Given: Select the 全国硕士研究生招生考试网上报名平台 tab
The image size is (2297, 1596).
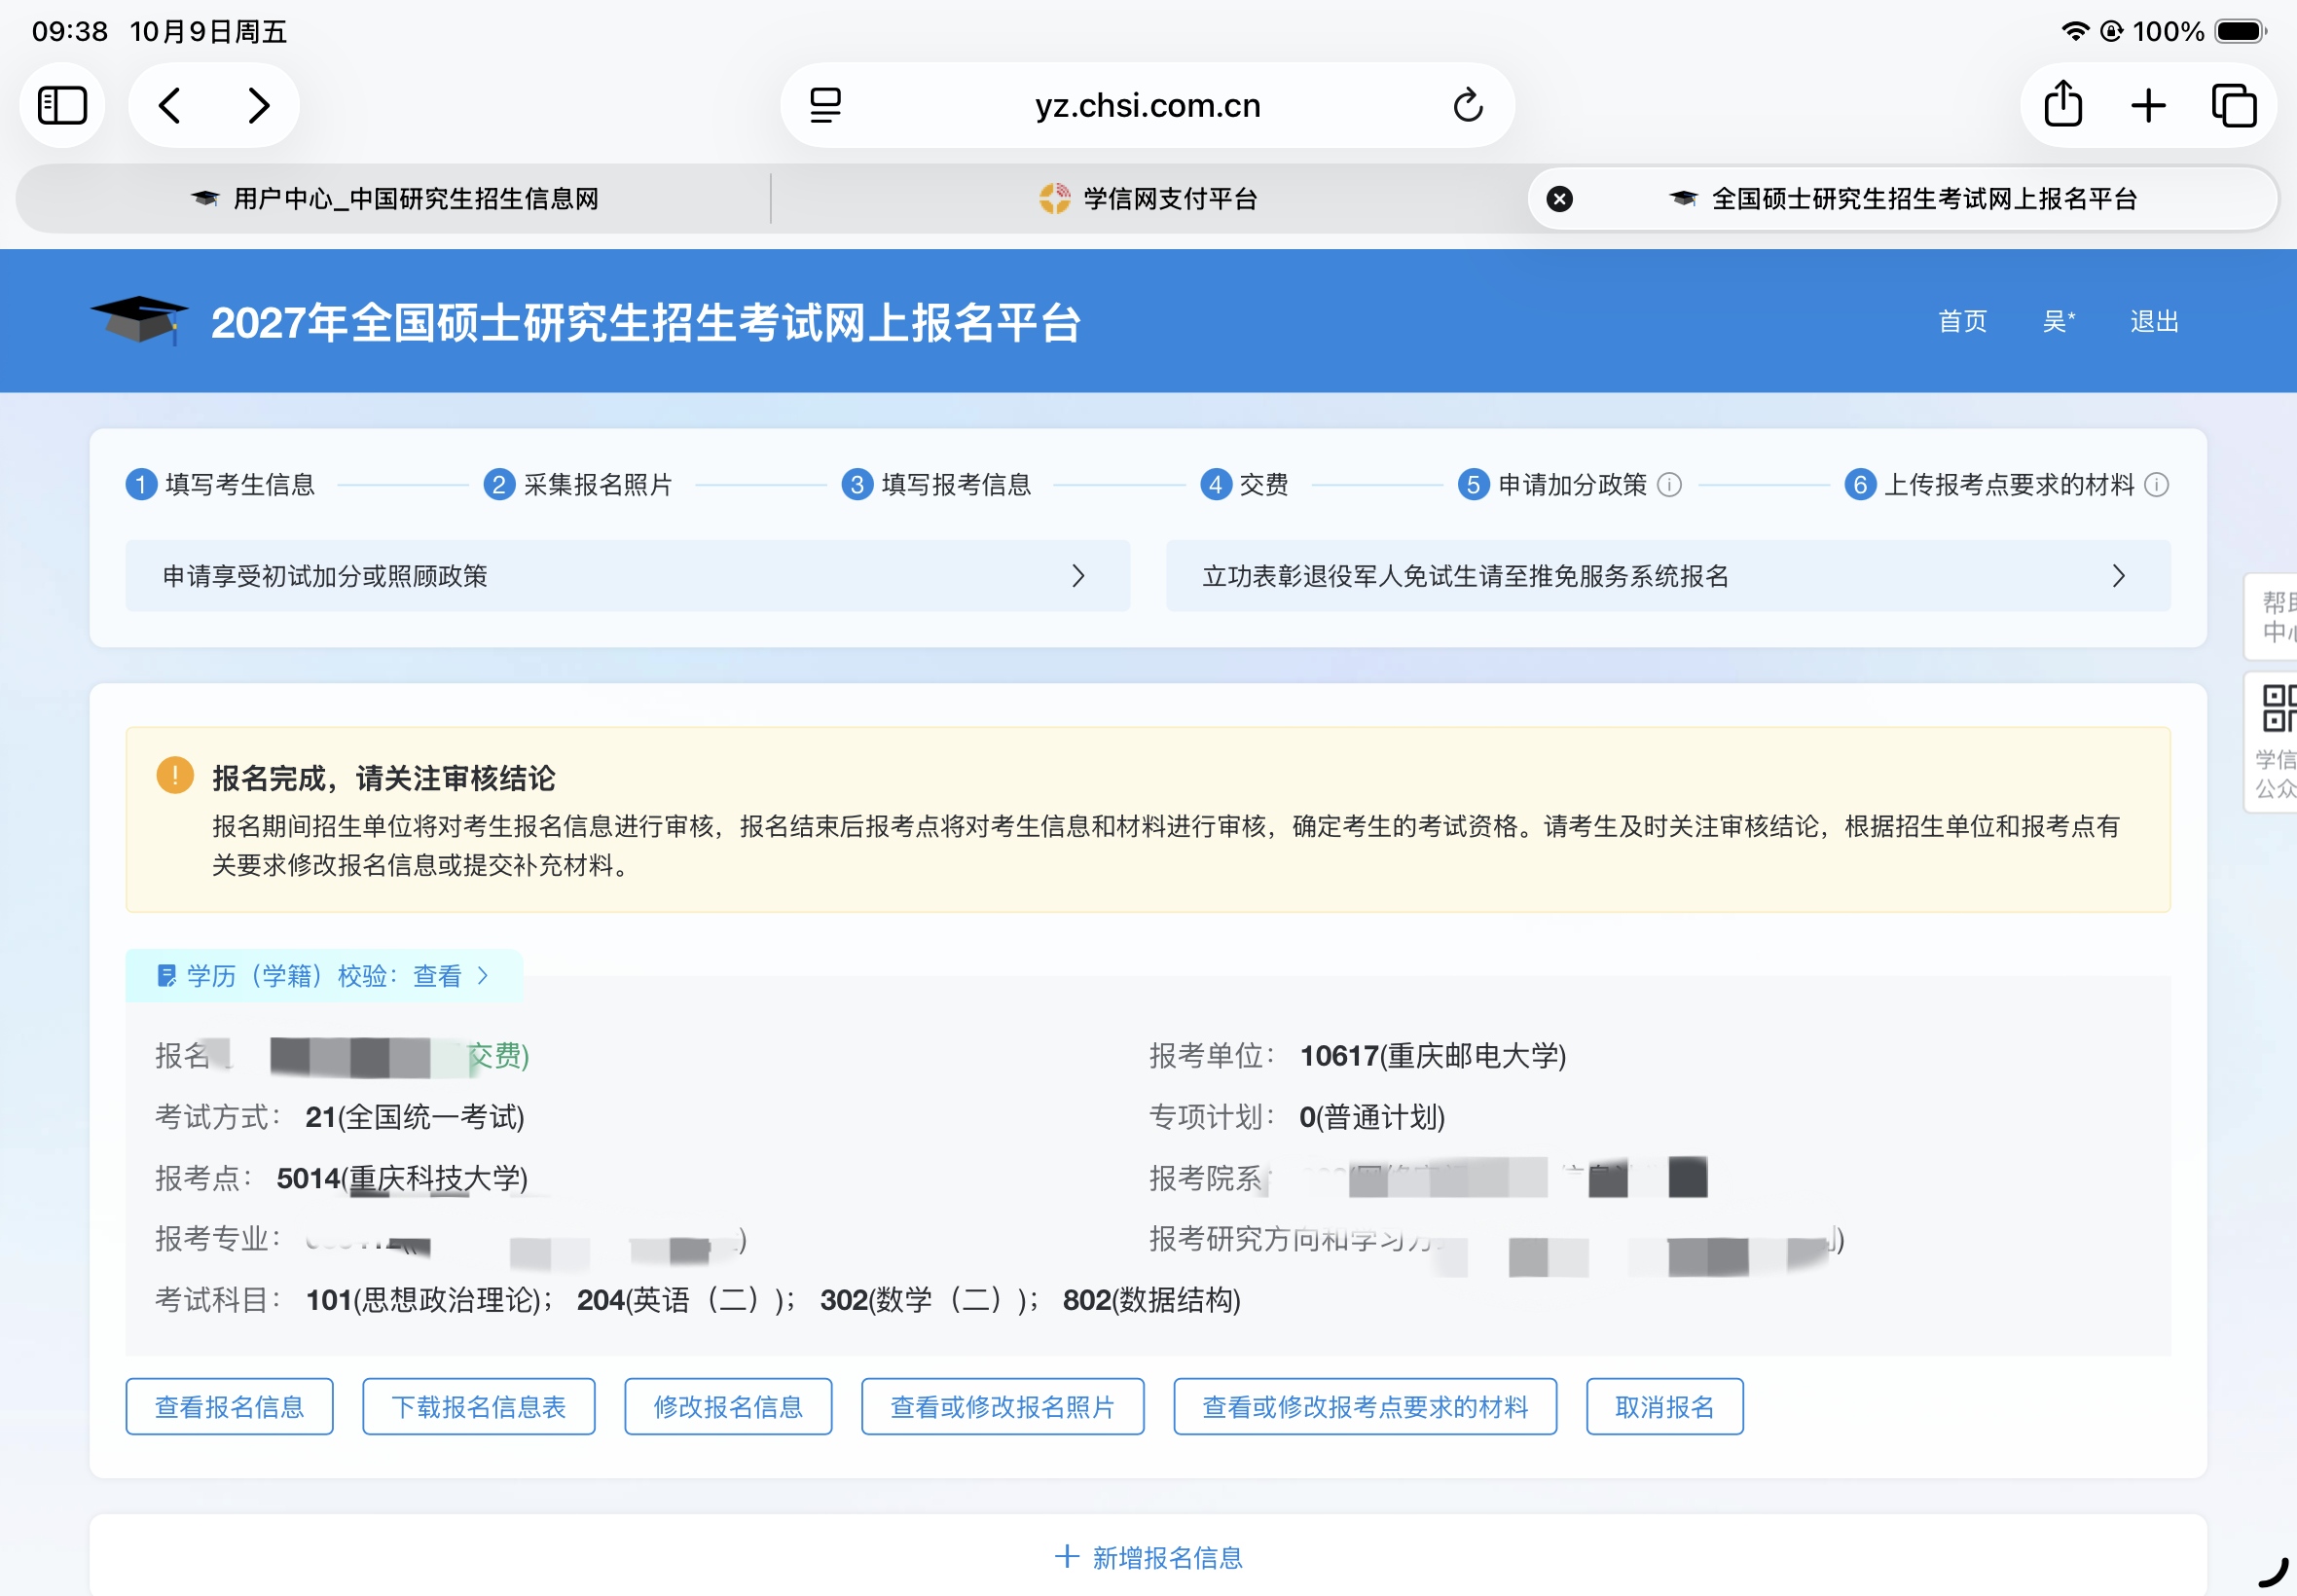Looking at the screenshot, I should [x=1902, y=199].
